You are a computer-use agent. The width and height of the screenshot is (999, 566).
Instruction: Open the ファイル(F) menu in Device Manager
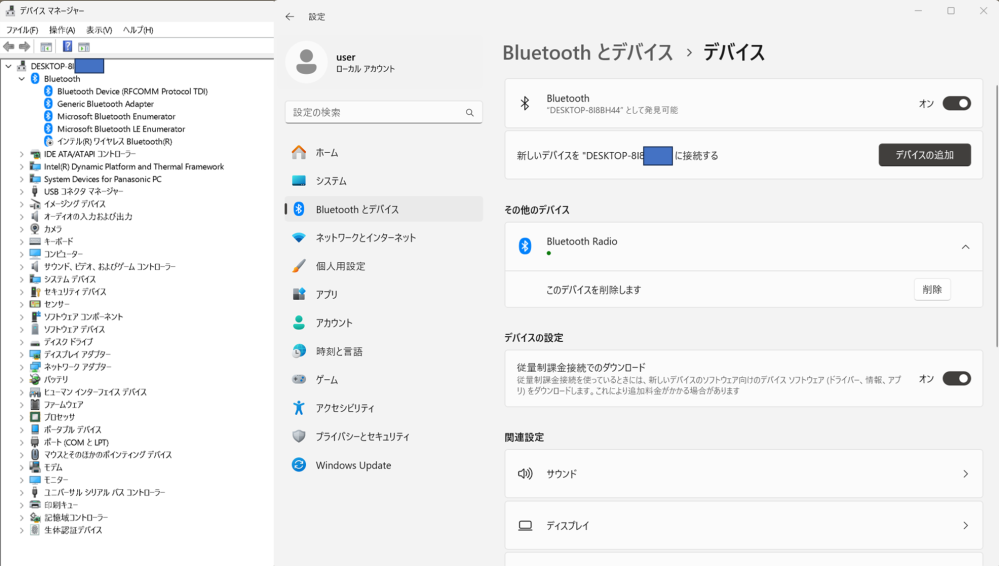[x=22, y=30]
